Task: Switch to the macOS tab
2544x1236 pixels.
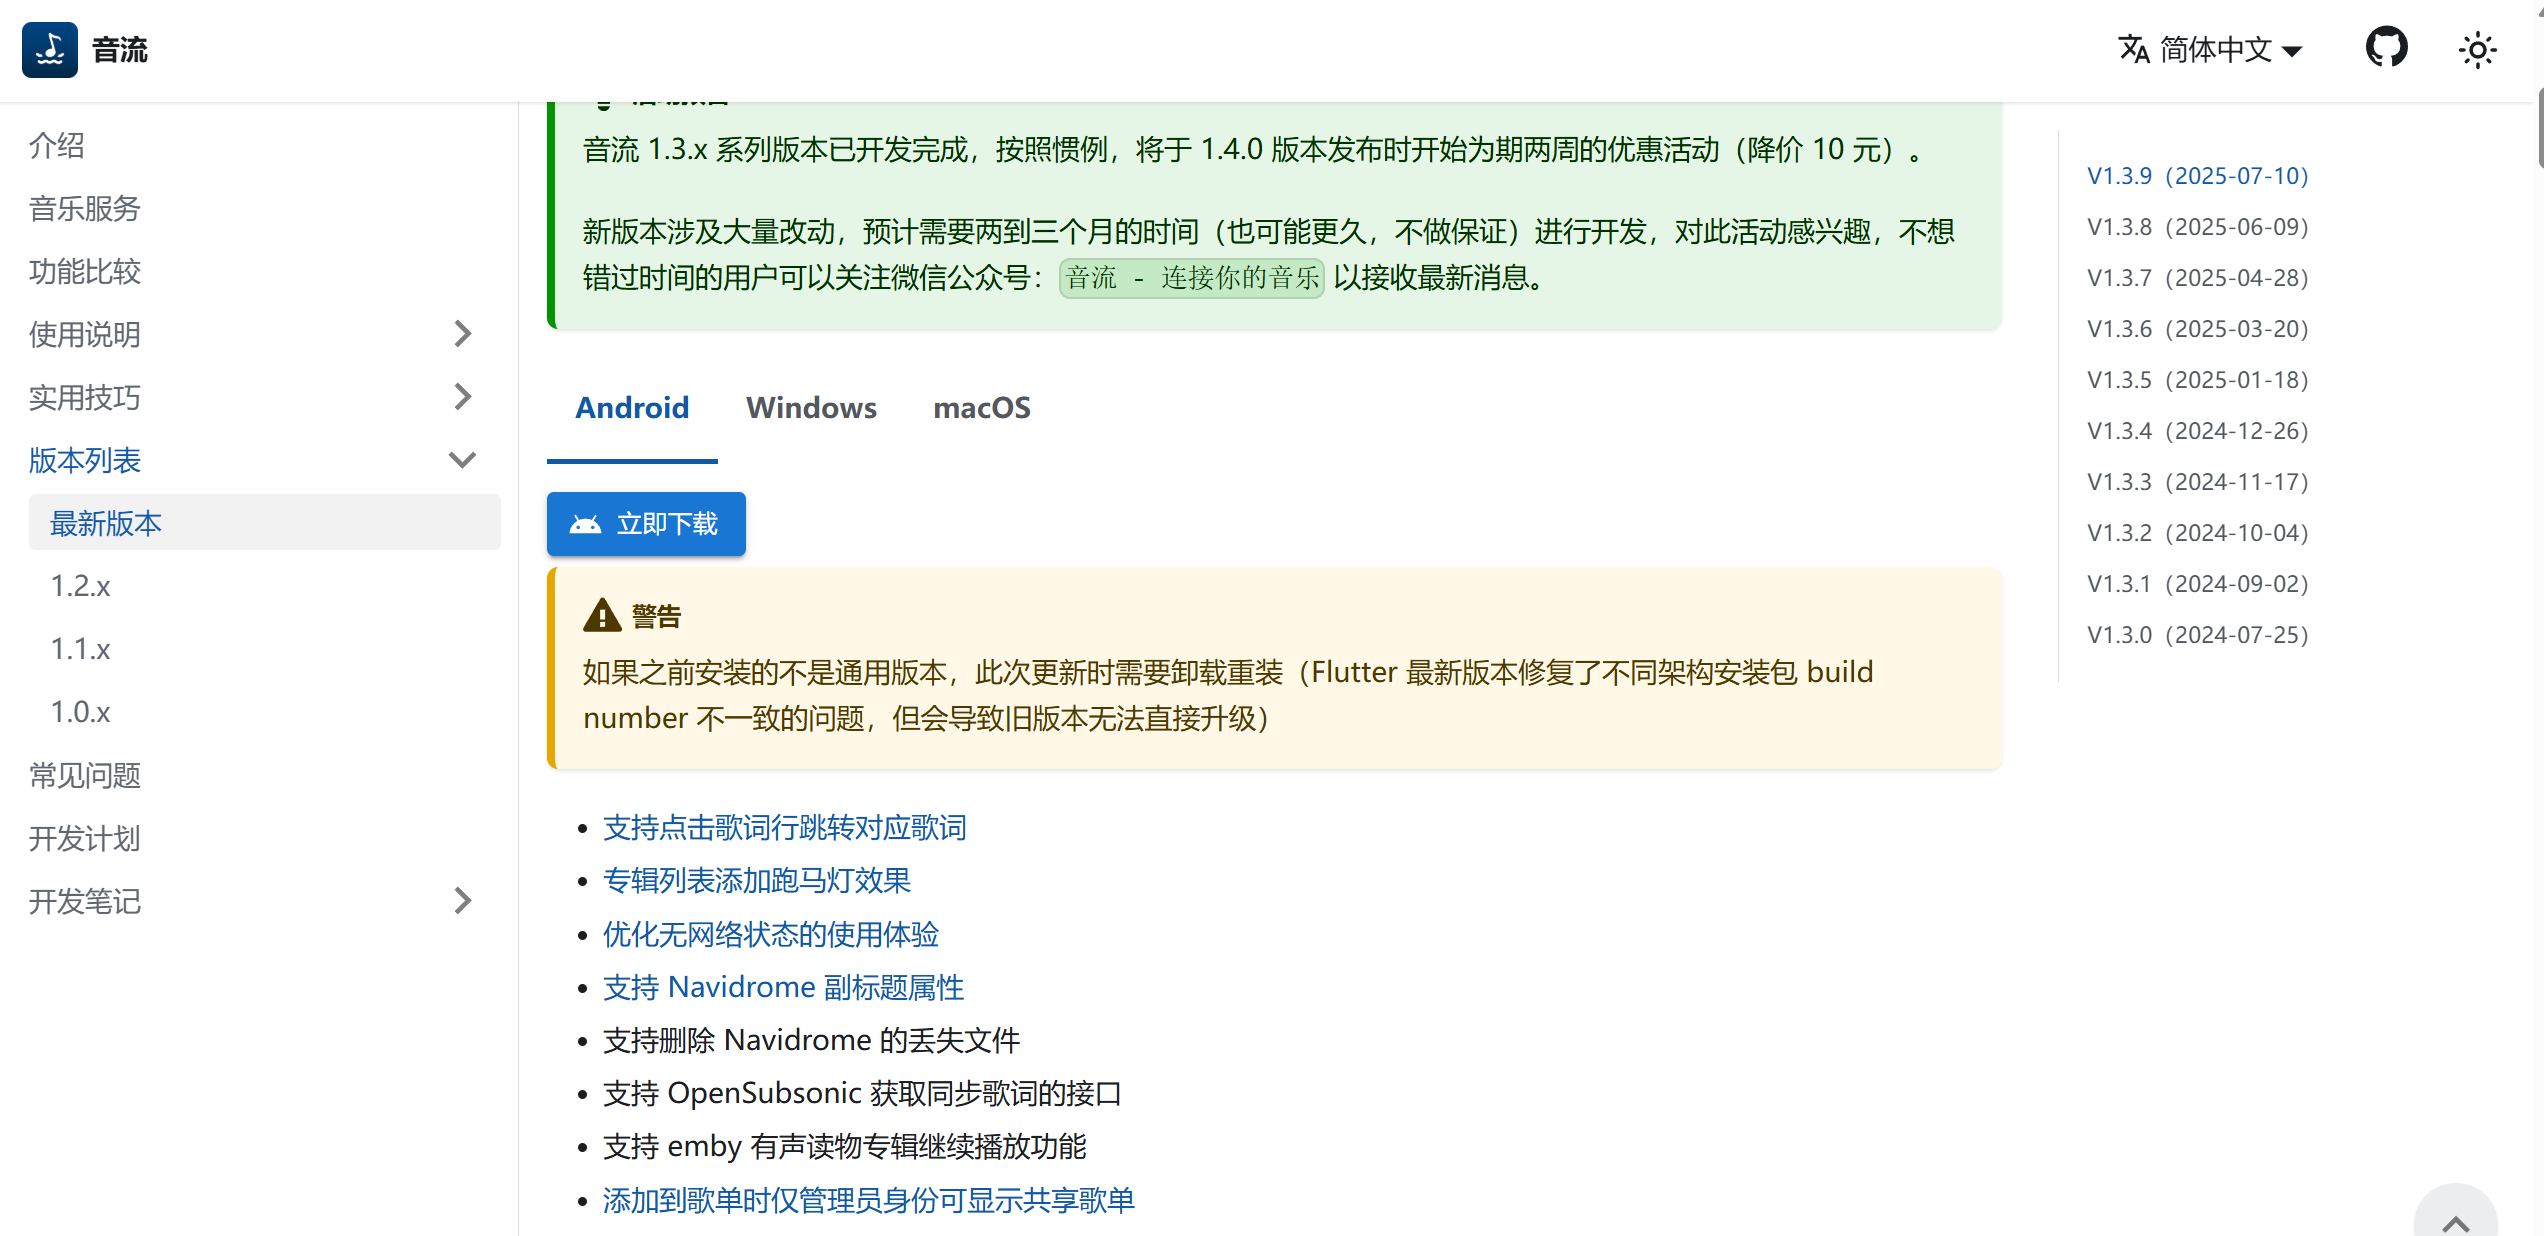Action: click(x=981, y=408)
